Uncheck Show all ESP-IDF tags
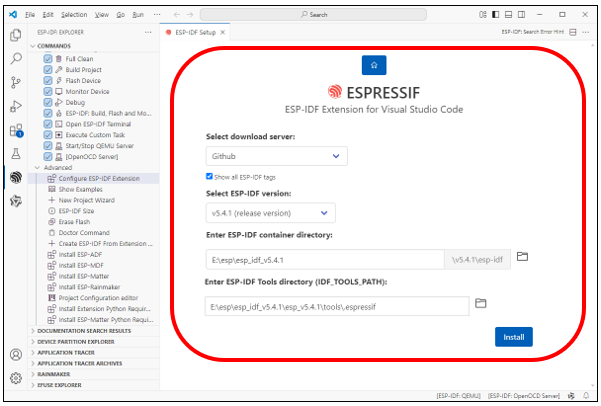Screen dimensions: 601x406 pyautogui.click(x=209, y=176)
